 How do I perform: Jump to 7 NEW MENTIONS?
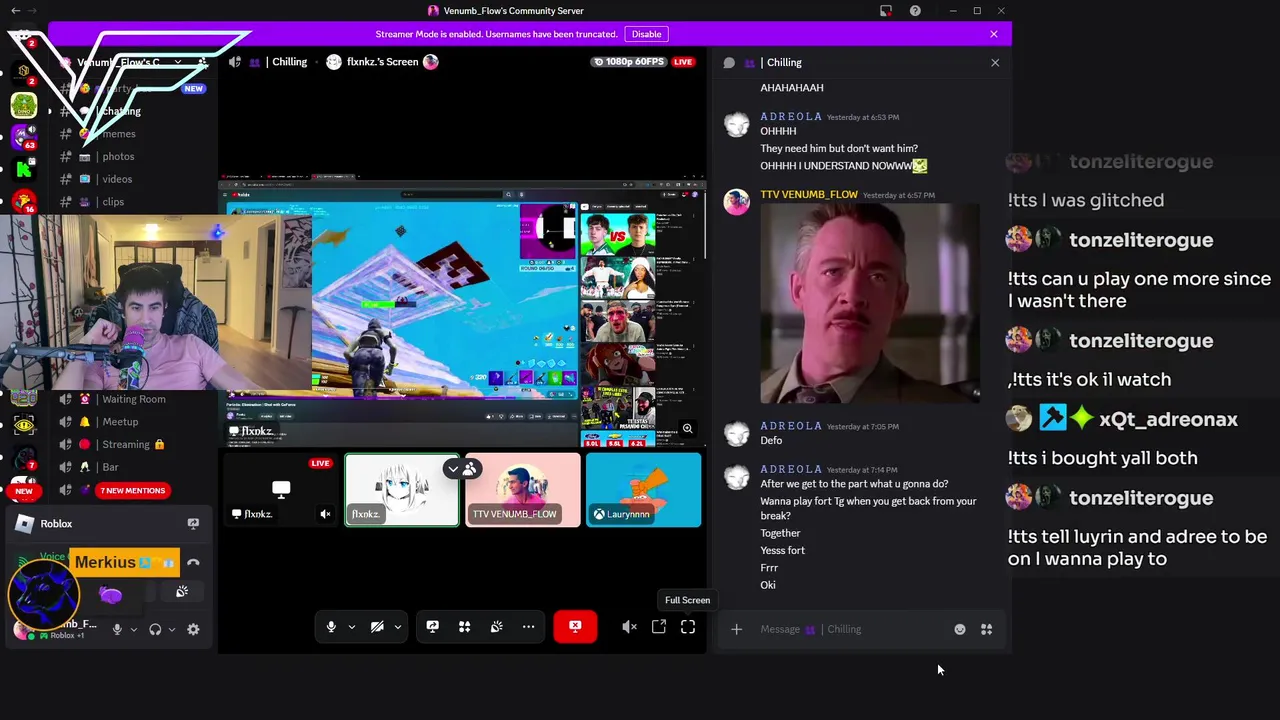[132, 491]
